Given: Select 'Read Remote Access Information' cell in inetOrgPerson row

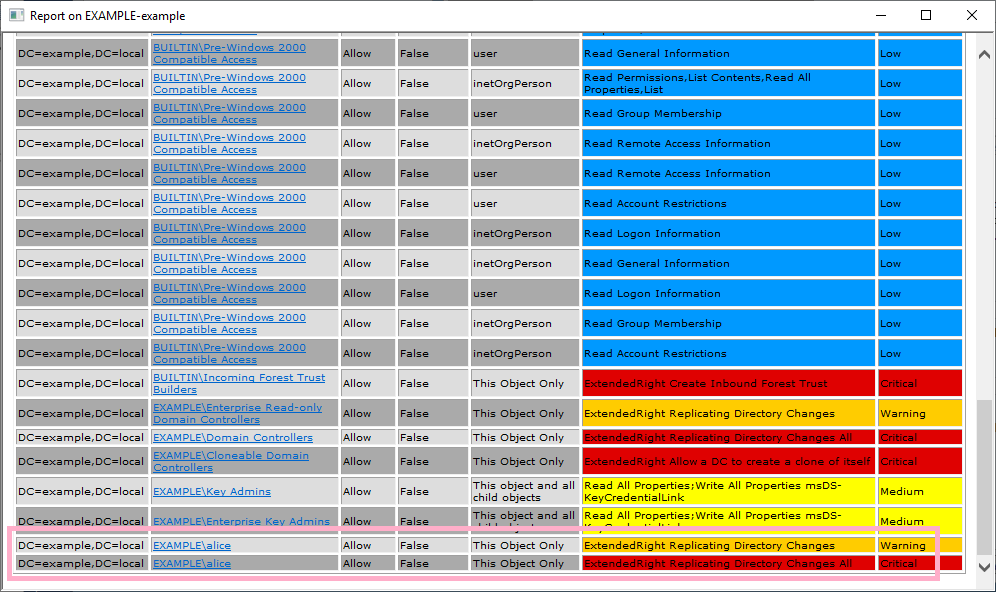Looking at the screenshot, I should (729, 144).
